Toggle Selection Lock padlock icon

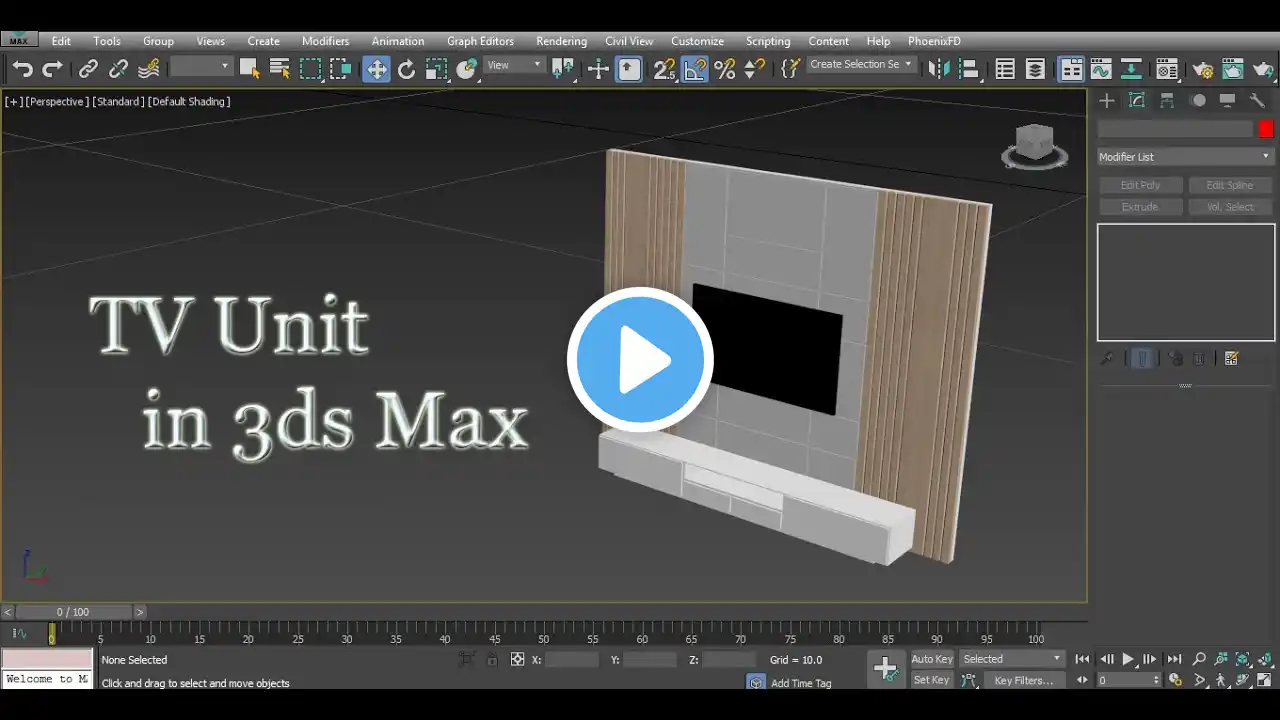(x=492, y=659)
